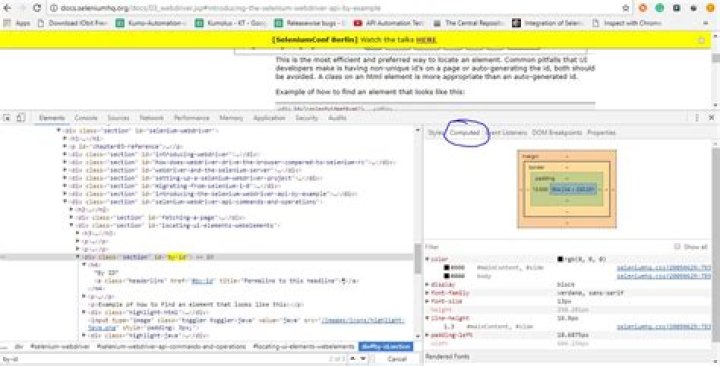Bookmark this page with the star icon
The height and width of the screenshot is (366, 720).
625,8
